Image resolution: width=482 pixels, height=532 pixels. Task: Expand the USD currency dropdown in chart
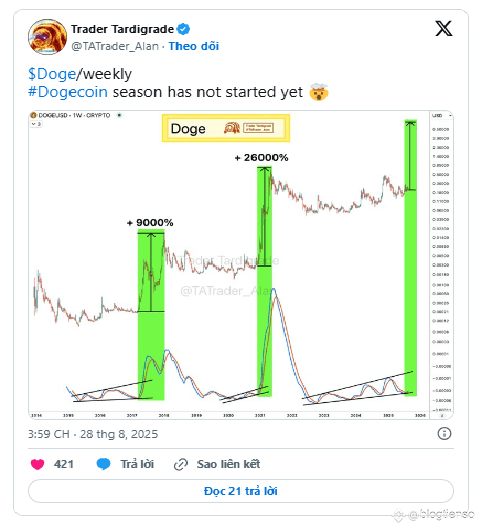442,116
